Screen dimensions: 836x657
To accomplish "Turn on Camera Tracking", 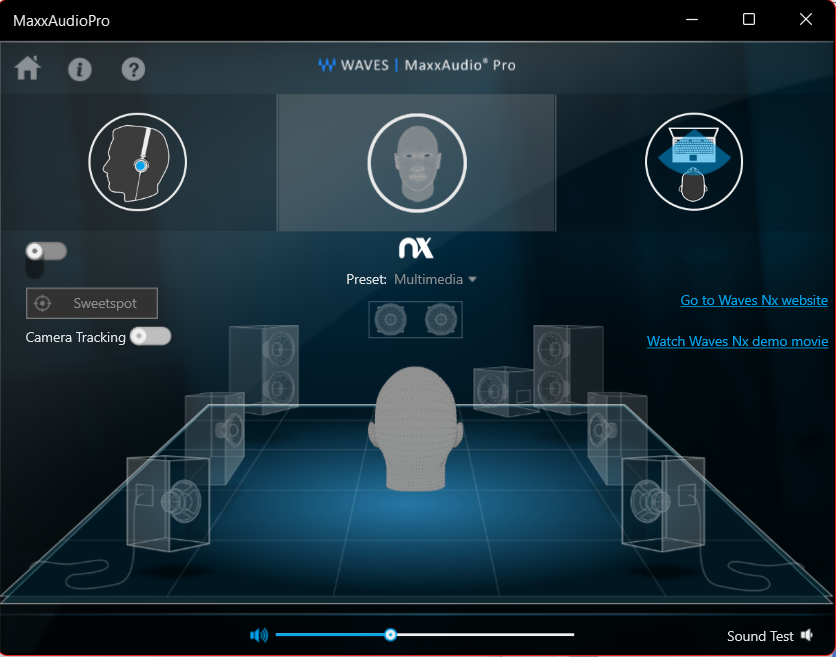I will pos(150,337).
